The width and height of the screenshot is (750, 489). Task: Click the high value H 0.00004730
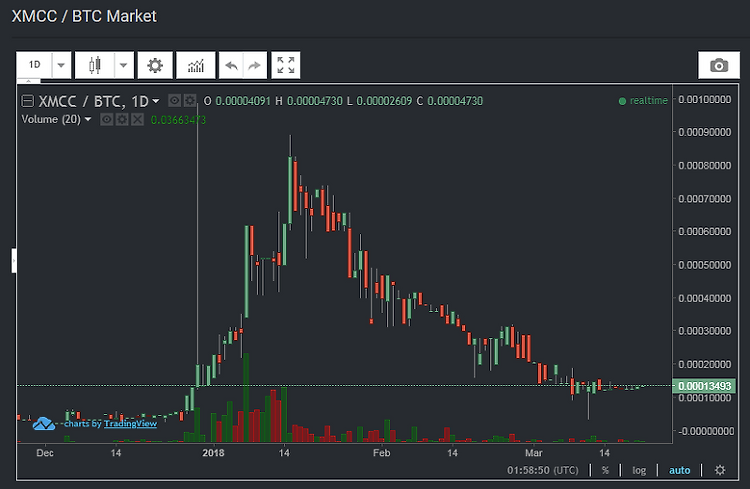309,101
